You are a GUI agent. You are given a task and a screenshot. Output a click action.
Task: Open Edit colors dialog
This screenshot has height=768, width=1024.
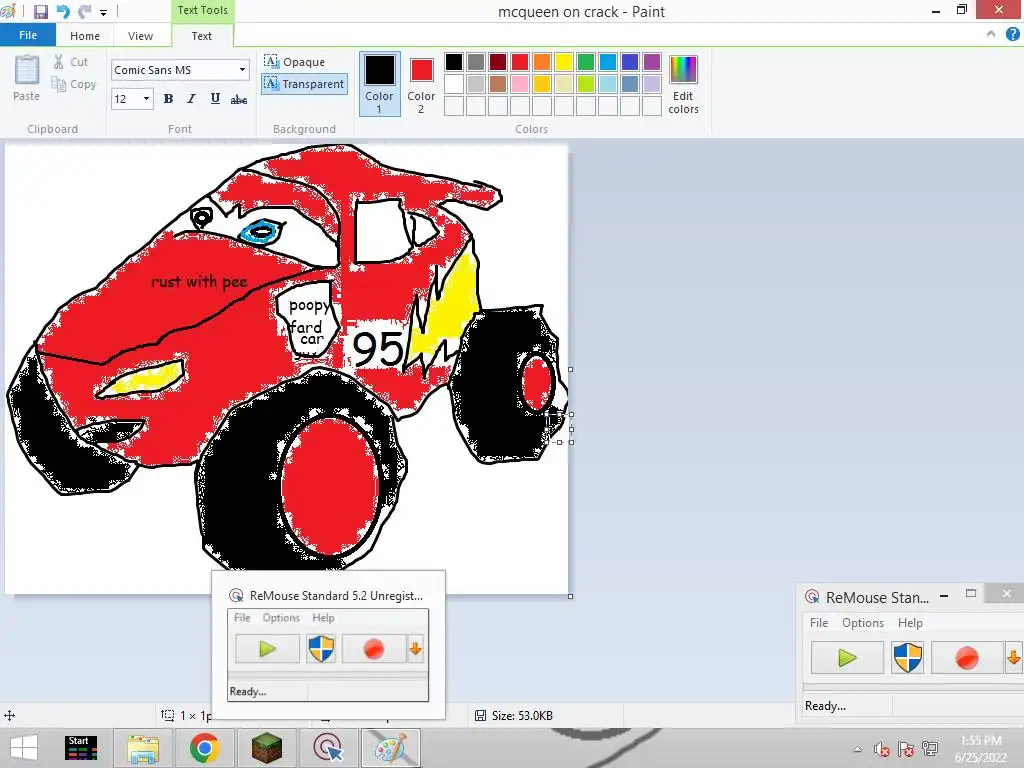[x=683, y=85]
